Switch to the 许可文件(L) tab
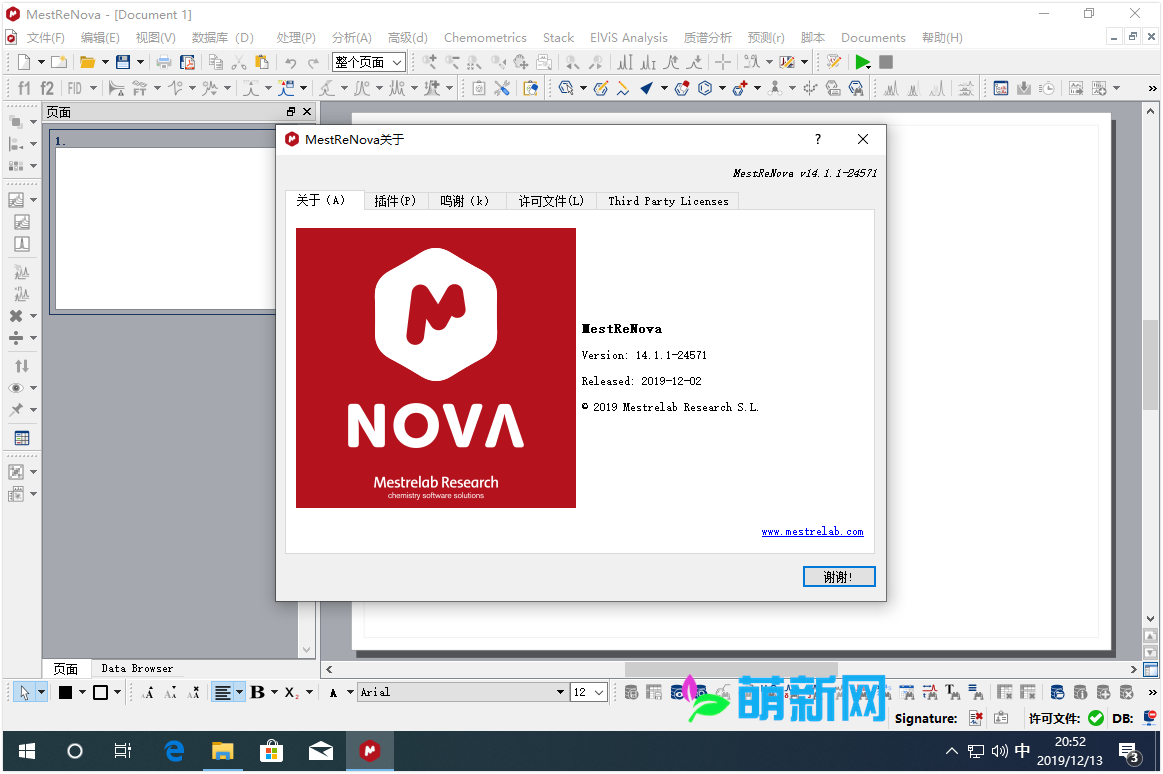Image resolution: width=1163 pixels, height=774 pixels. click(551, 201)
